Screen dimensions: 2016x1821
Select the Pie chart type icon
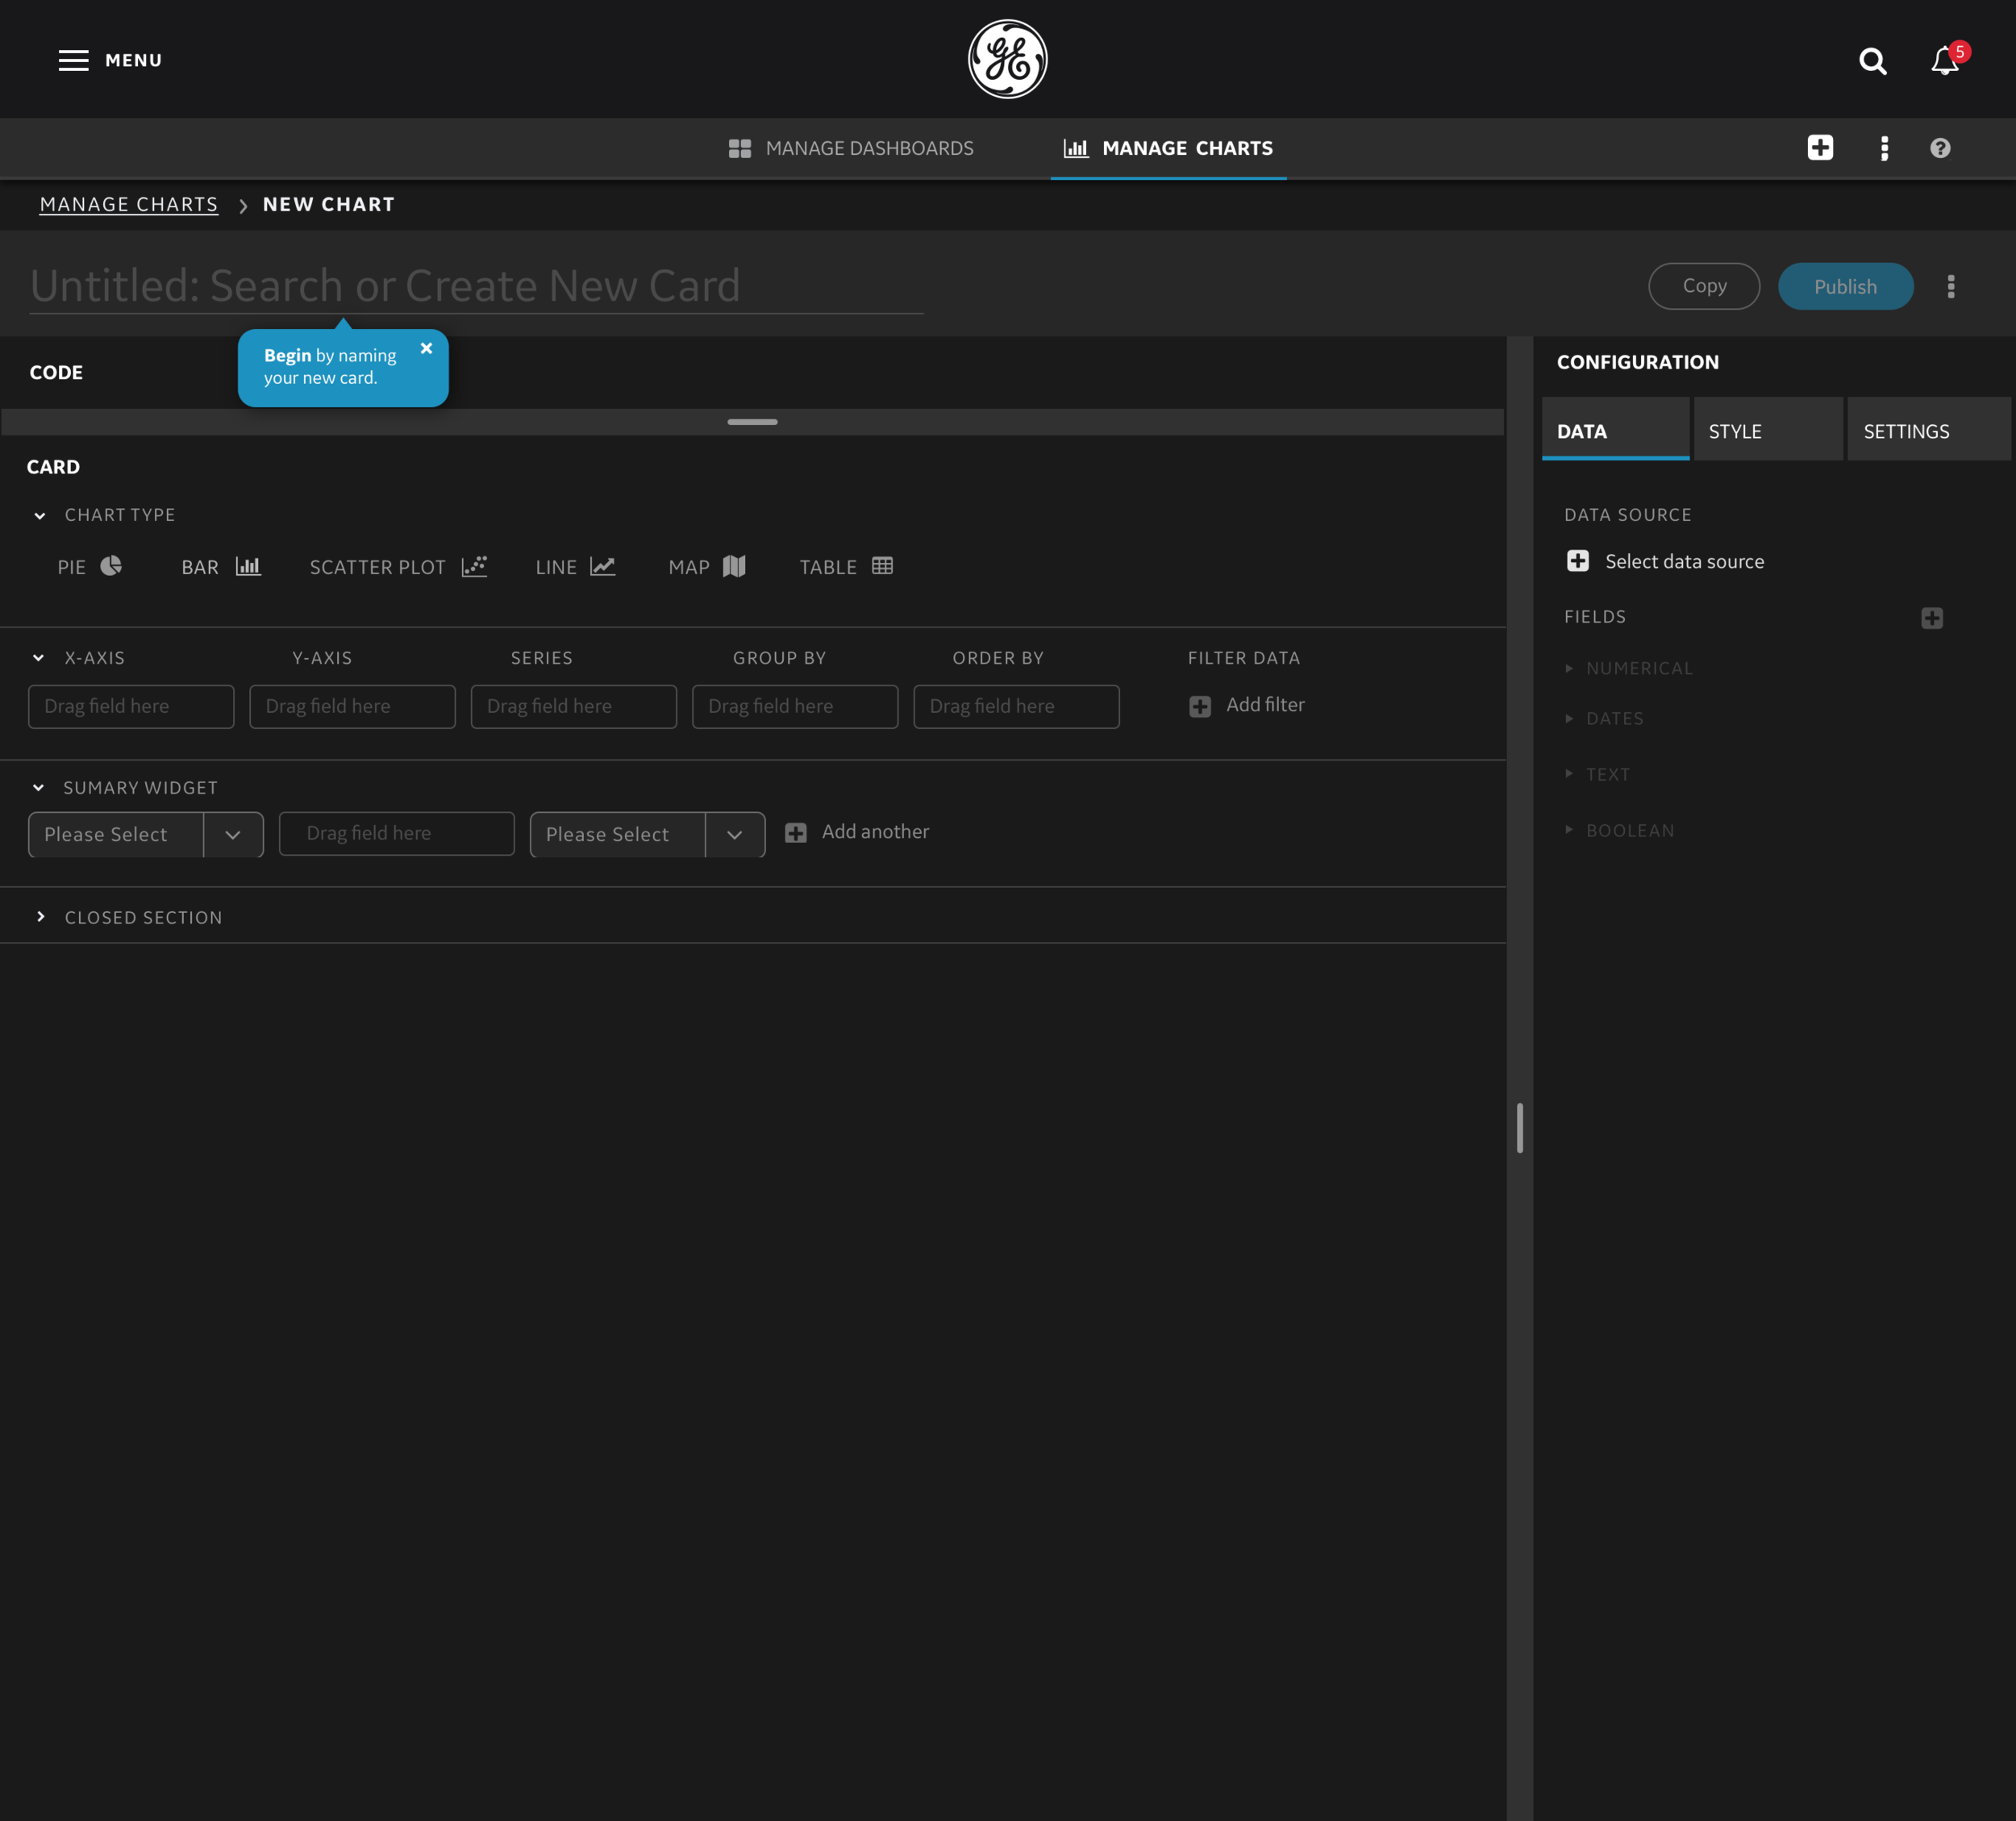[x=111, y=566]
